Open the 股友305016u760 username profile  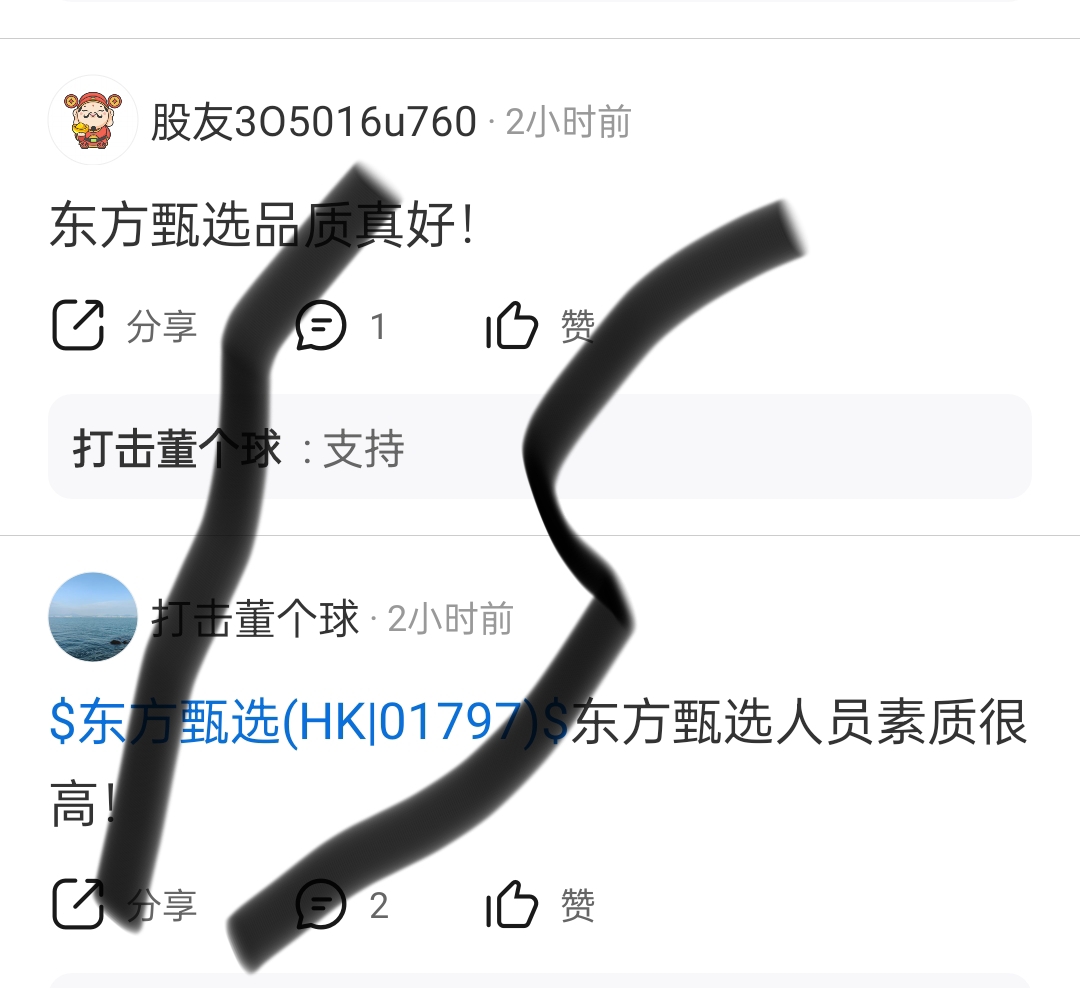(x=313, y=122)
